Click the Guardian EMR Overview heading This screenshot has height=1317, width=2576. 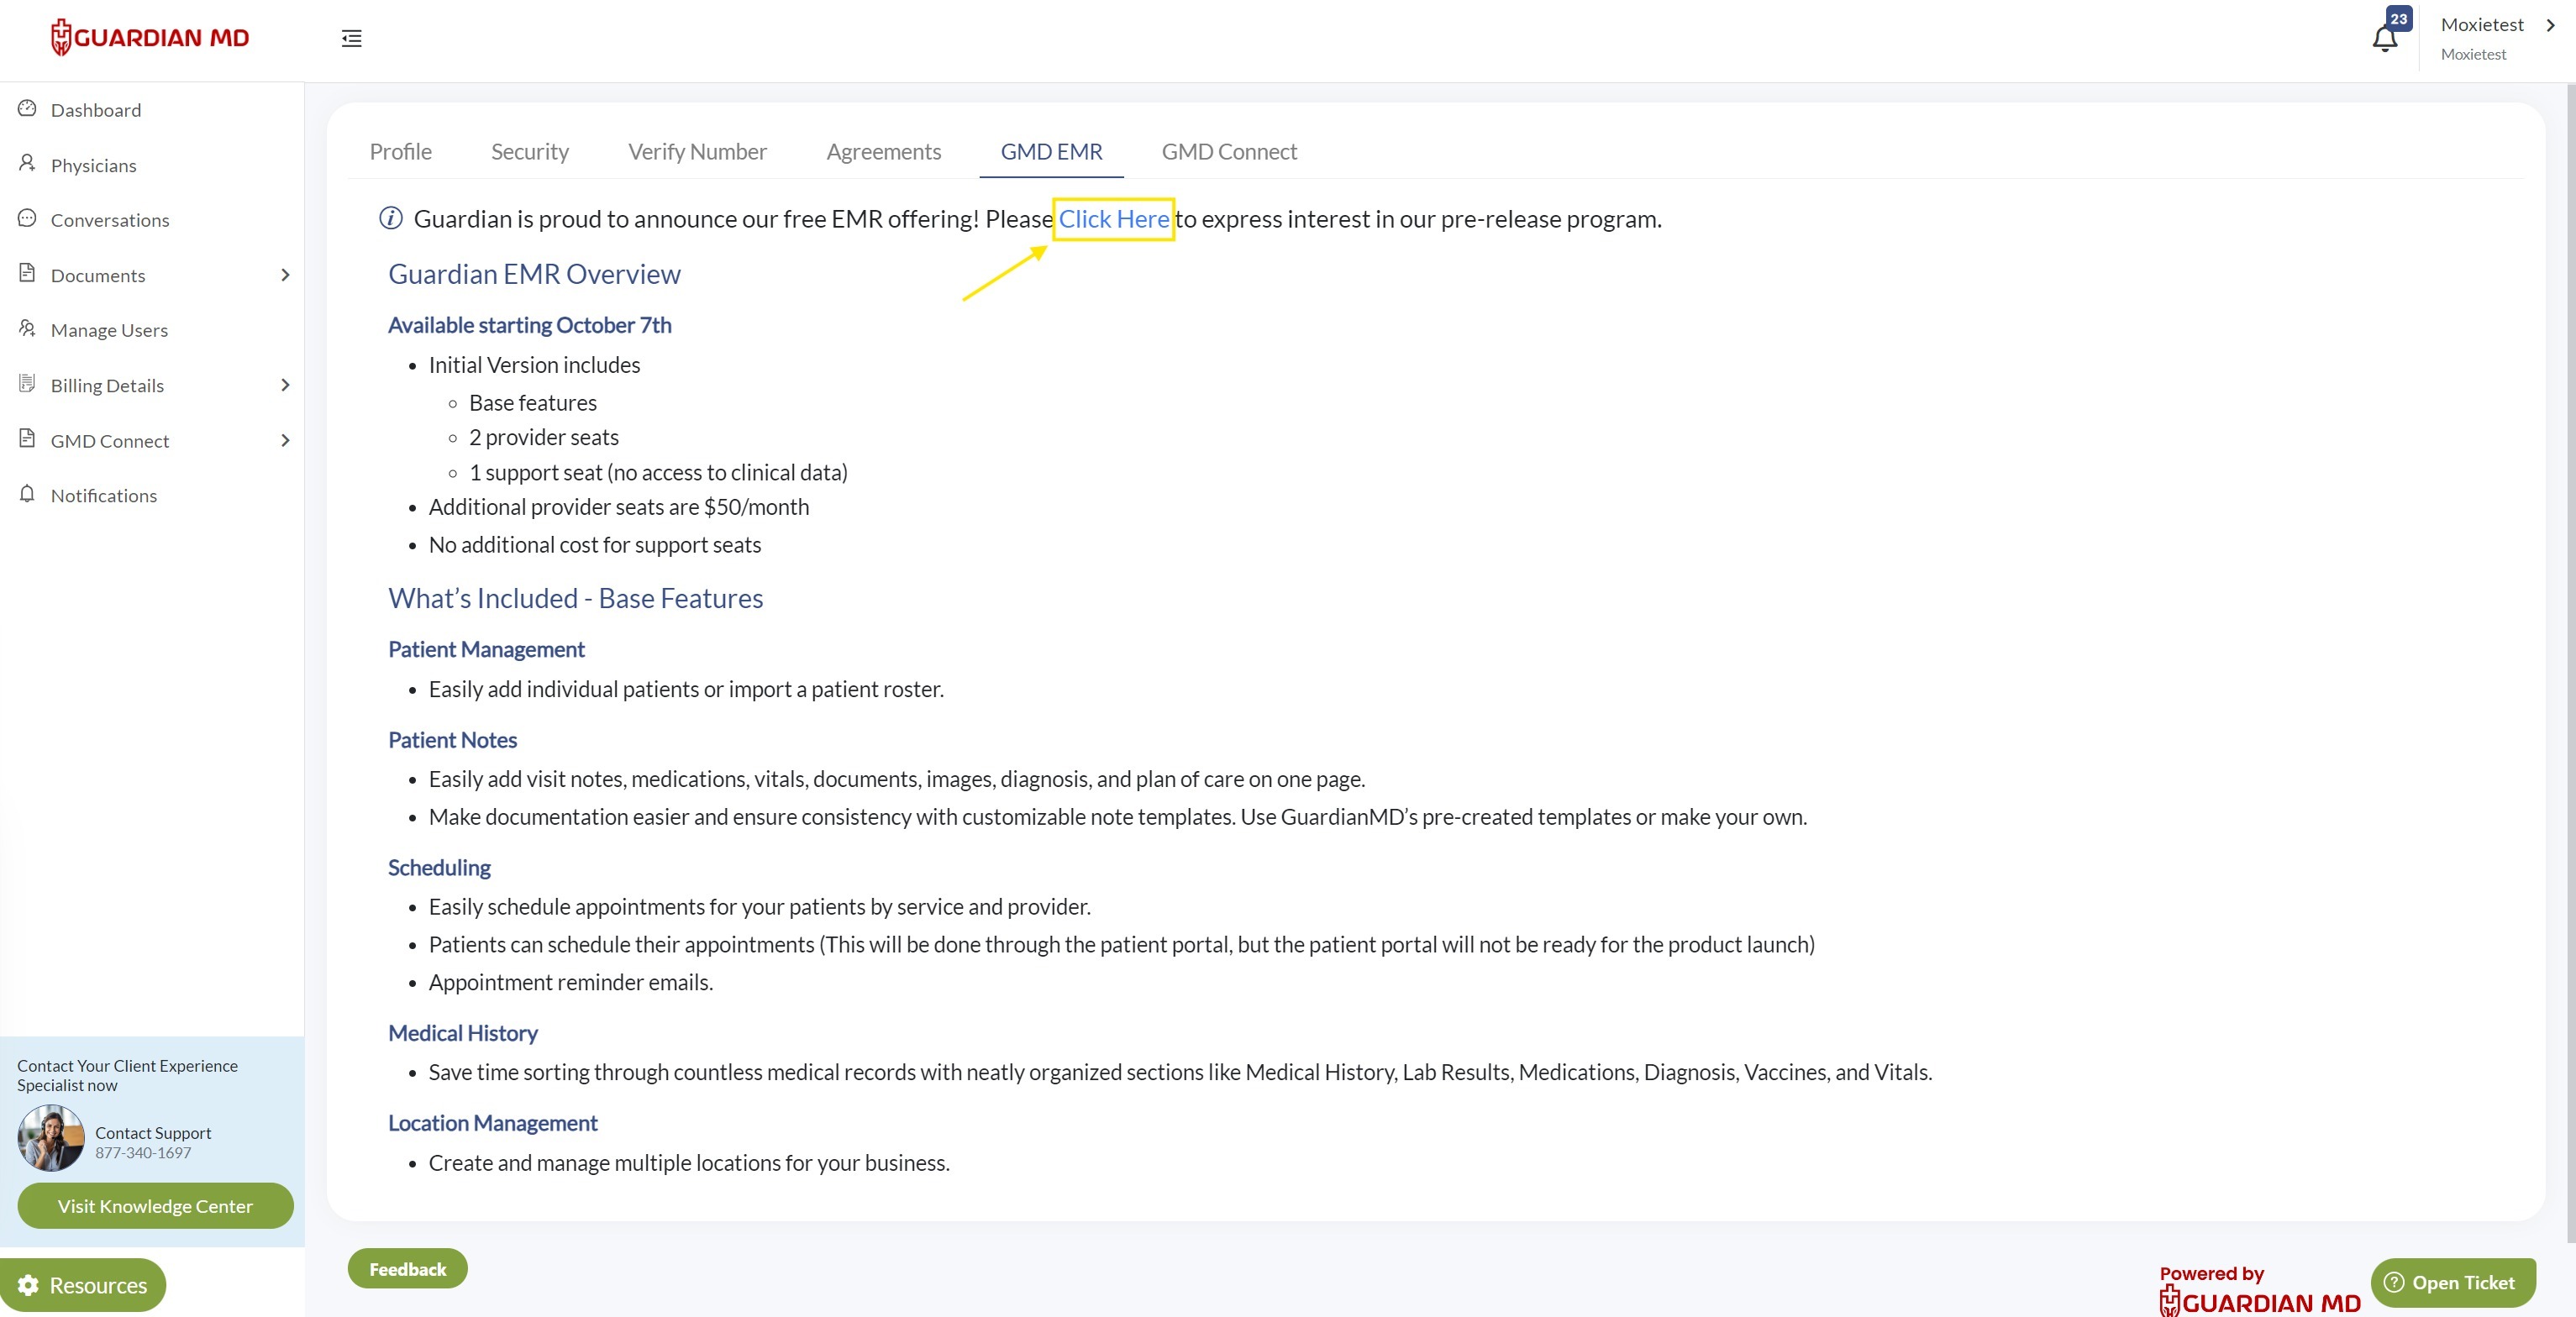click(534, 274)
